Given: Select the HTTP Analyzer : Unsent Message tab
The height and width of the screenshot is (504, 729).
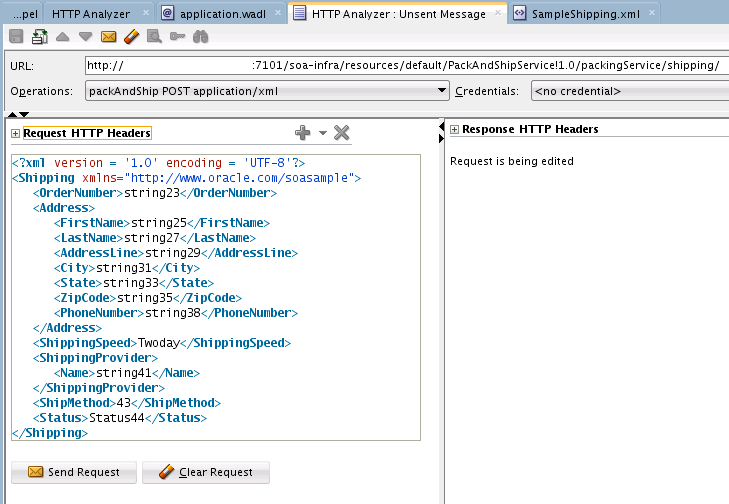Looking at the screenshot, I should point(398,14).
